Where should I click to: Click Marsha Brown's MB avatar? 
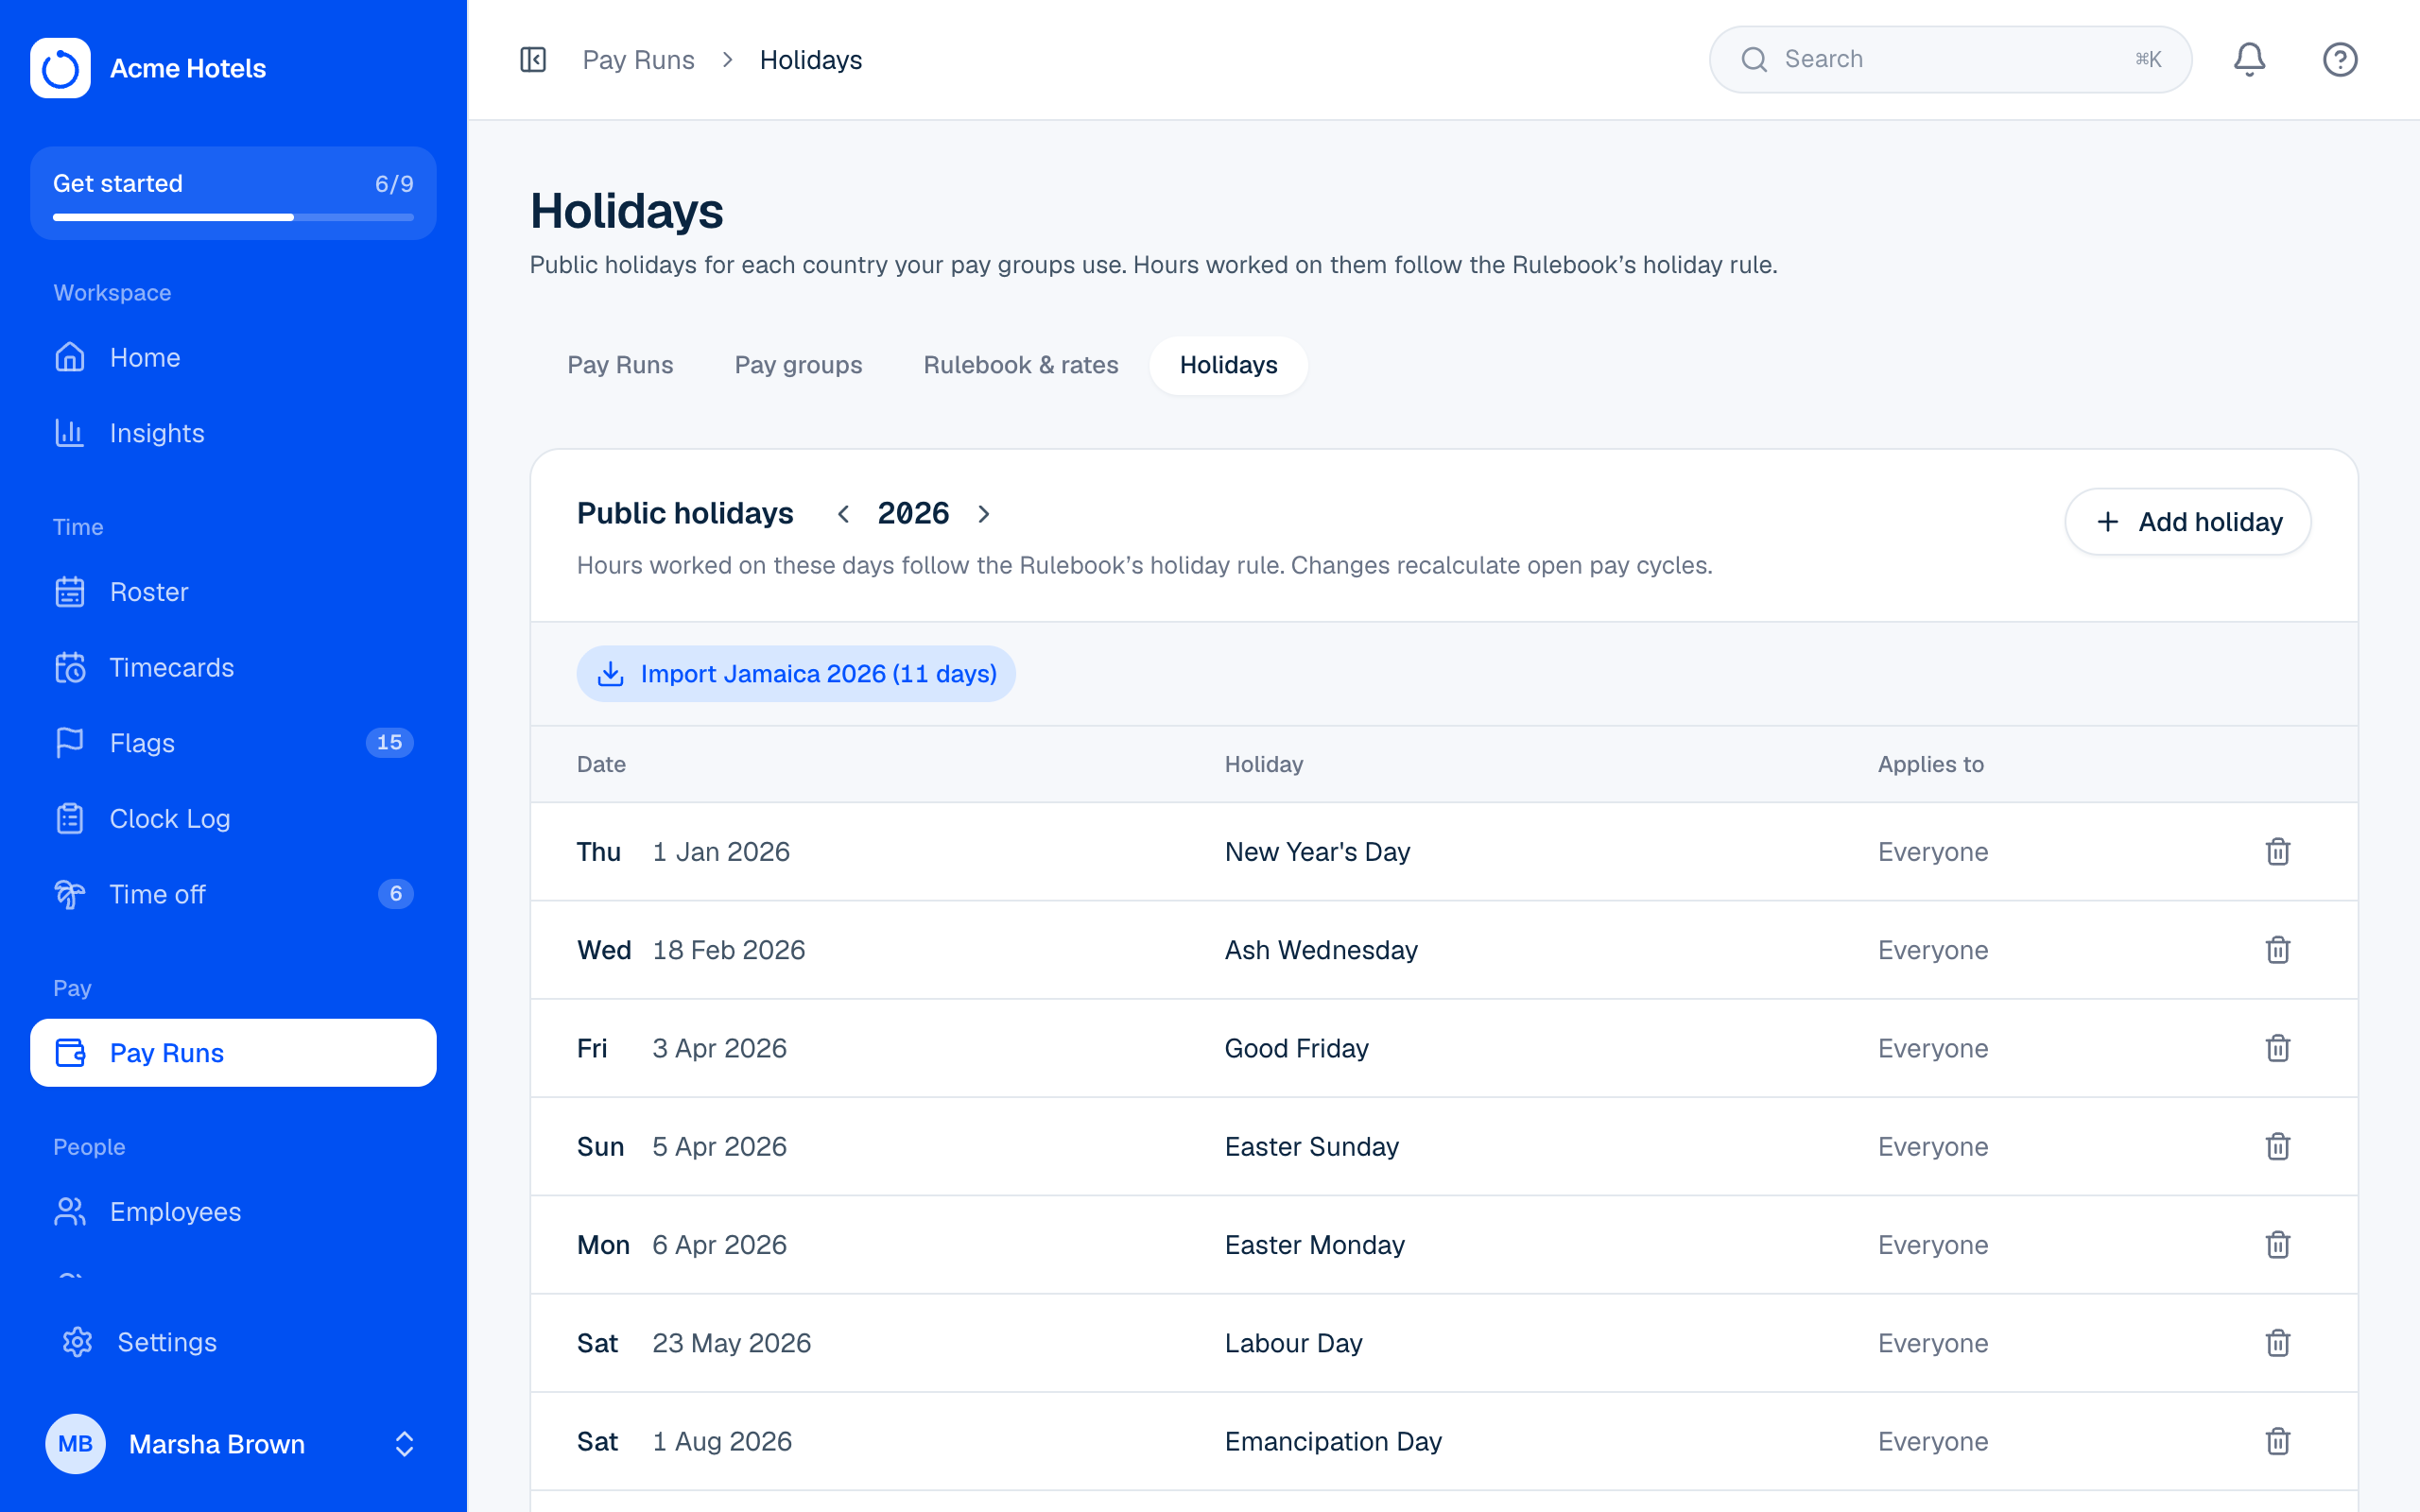[x=75, y=1444]
